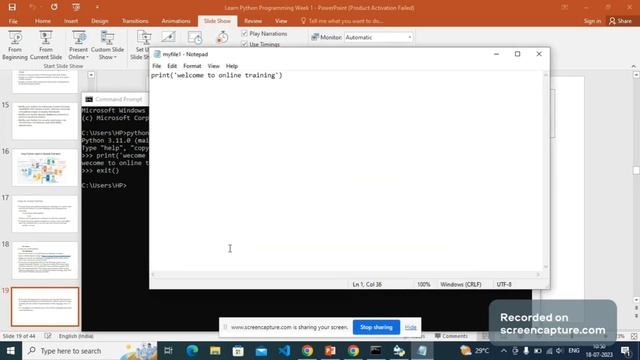Select slide 19 thumbnail

click(45, 307)
